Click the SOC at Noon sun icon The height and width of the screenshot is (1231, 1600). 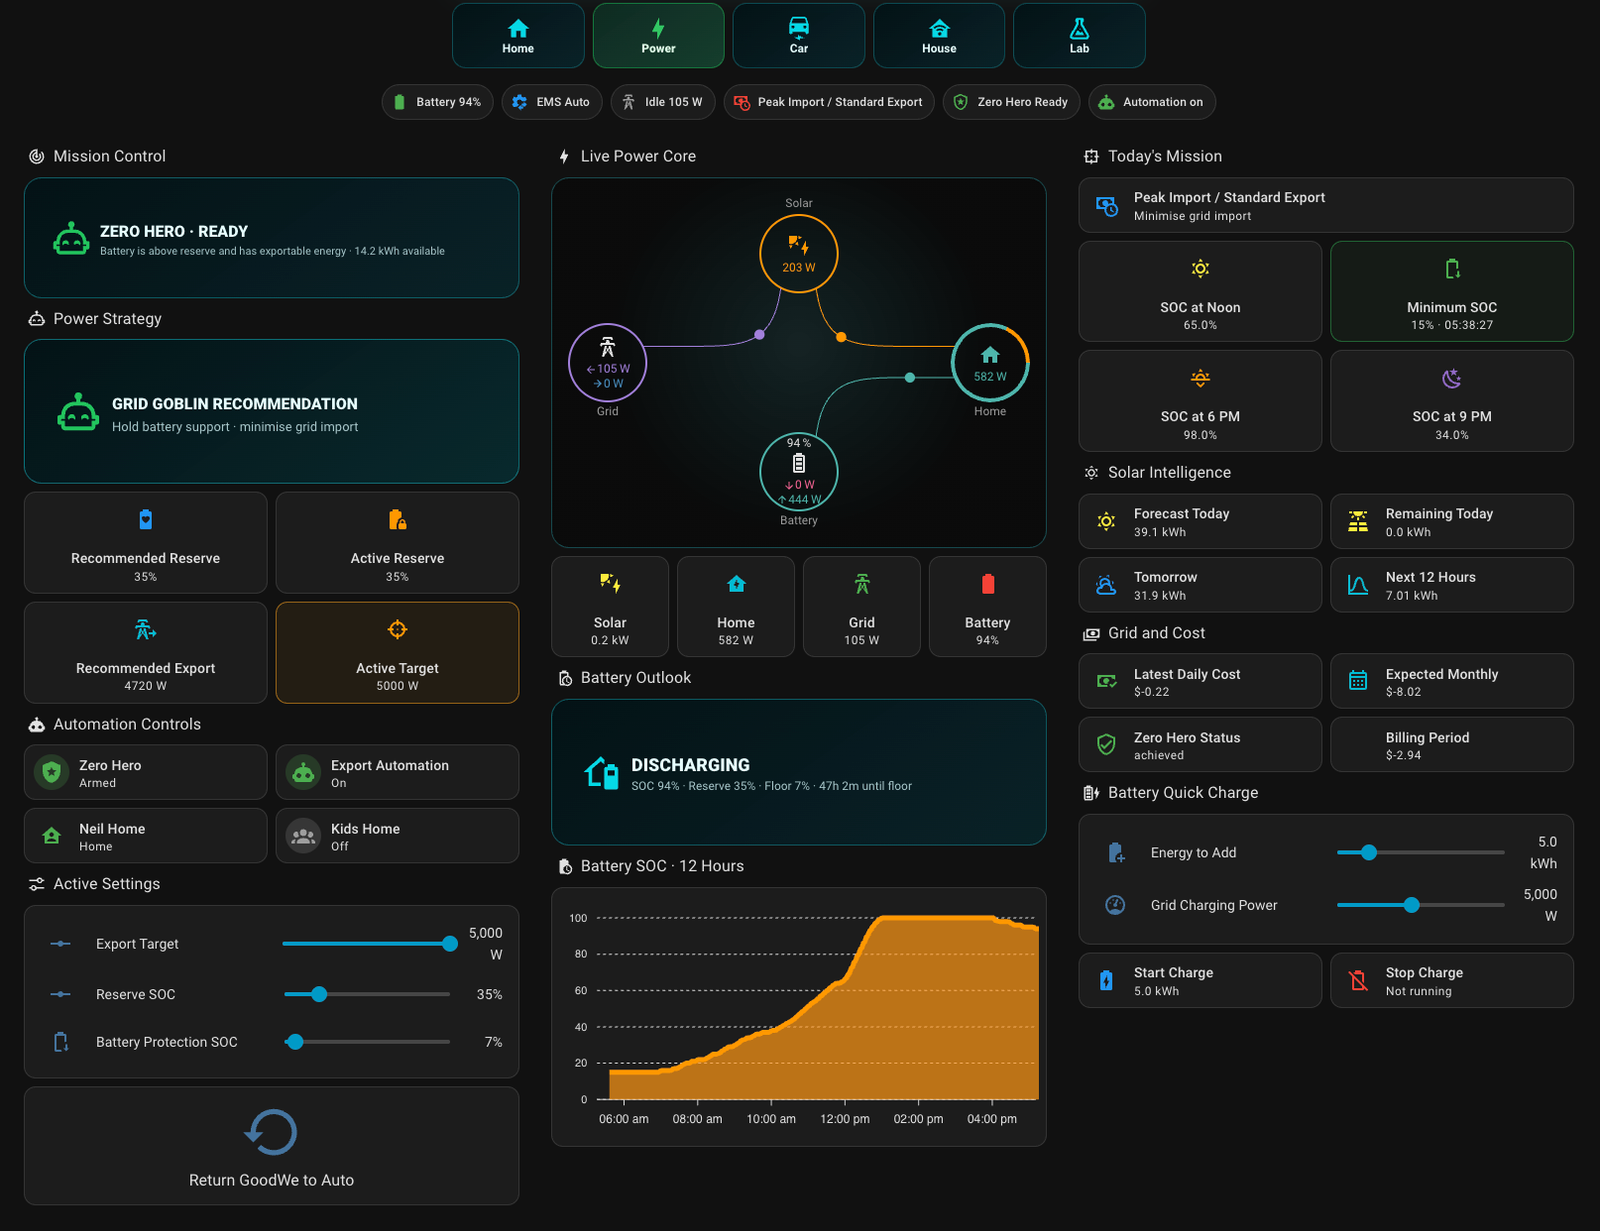[1200, 269]
